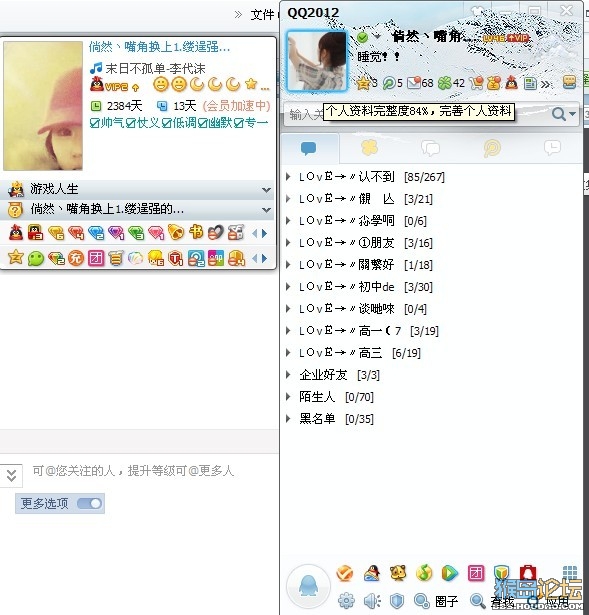Click the green online status check icon
589x615 pixels.
point(363,37)
